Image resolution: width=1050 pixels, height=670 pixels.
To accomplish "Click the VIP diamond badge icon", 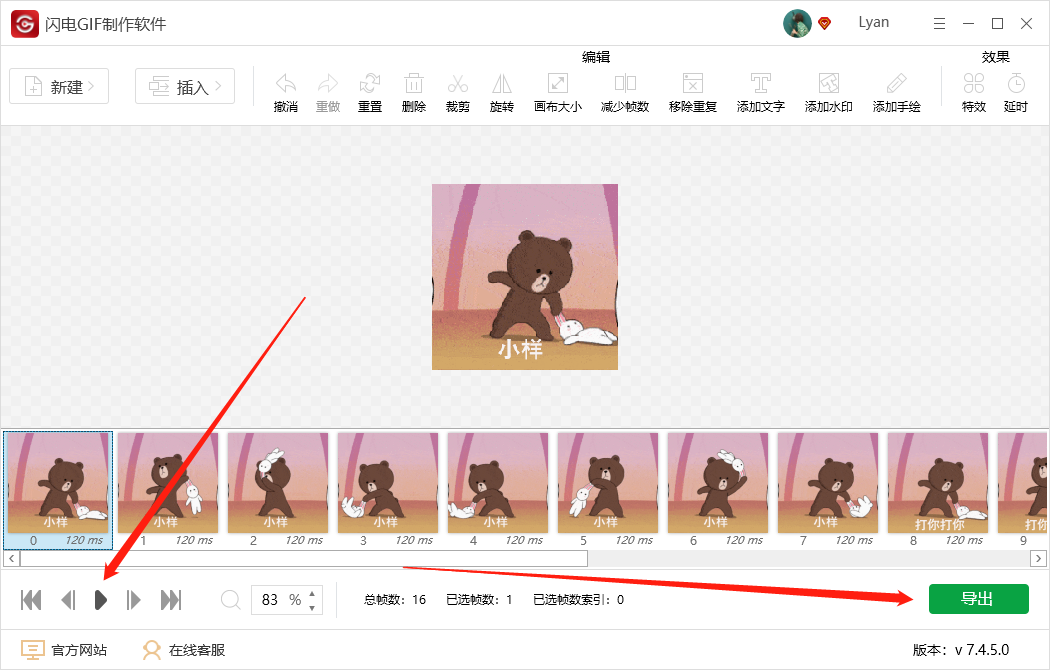I will [x=824, y=23].
